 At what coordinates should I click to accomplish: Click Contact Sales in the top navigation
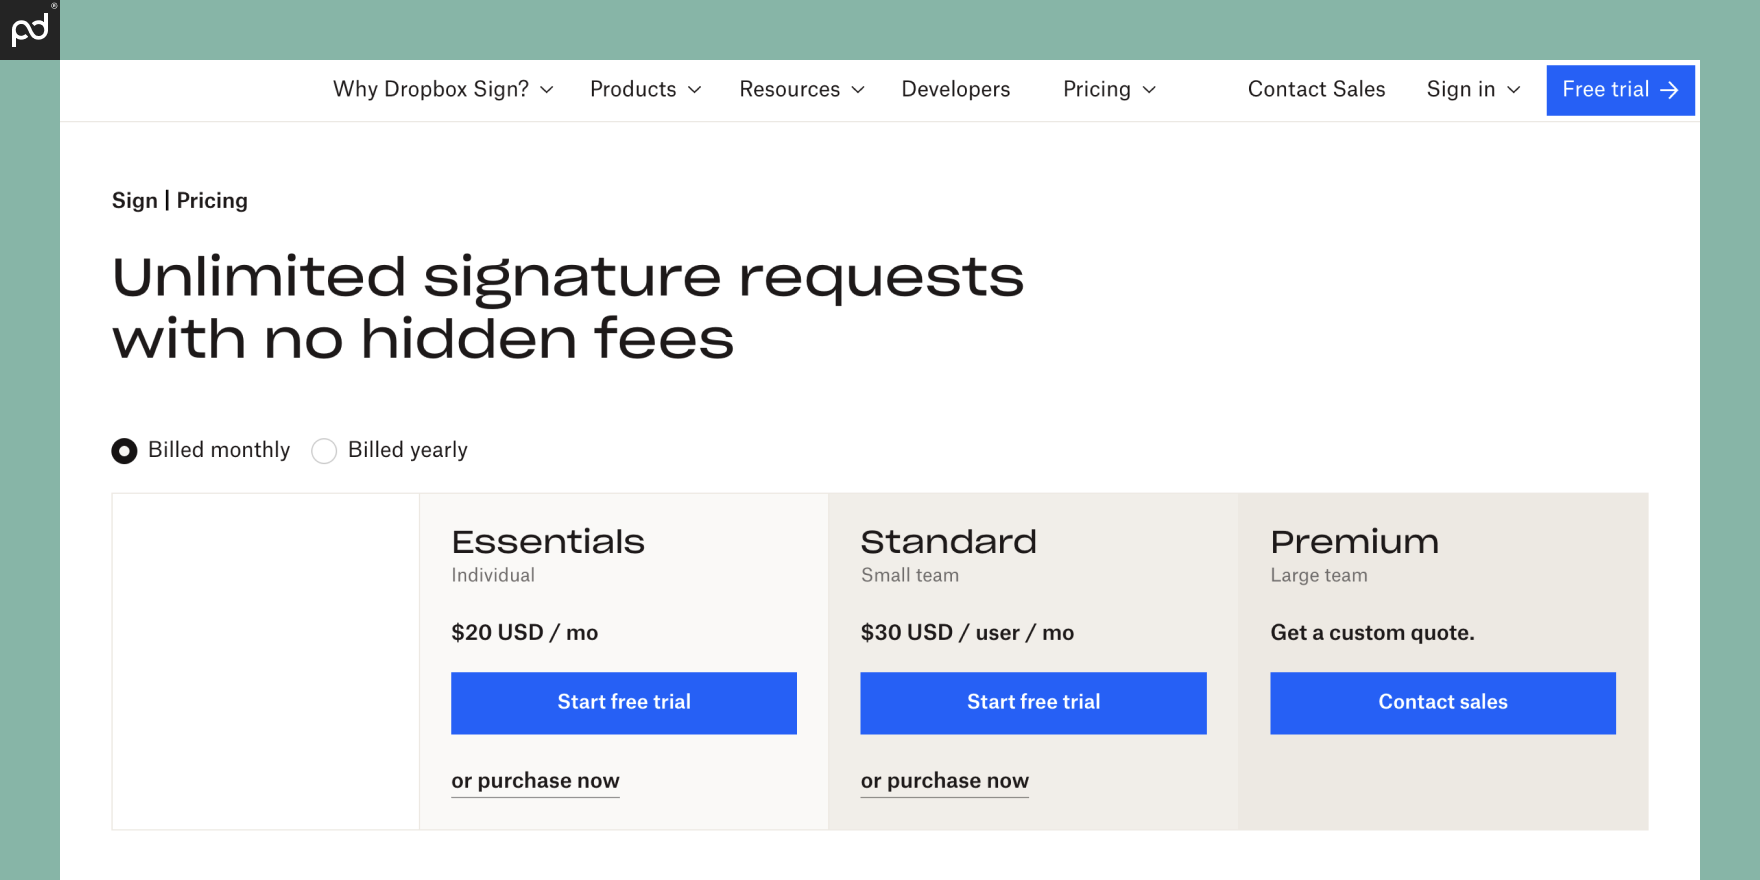pos(1316,90)
